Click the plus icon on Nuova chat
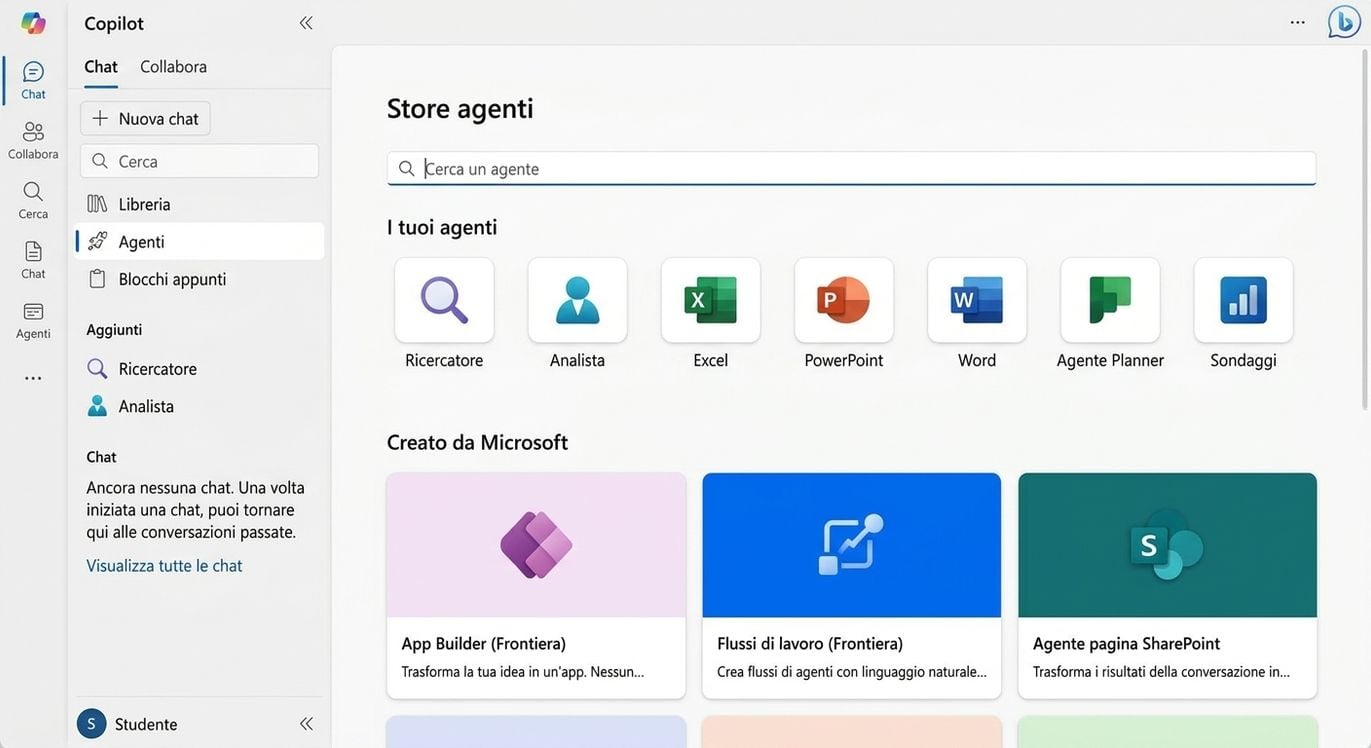This screenshot has width=1371, height=748. click(x=100, y=118)
